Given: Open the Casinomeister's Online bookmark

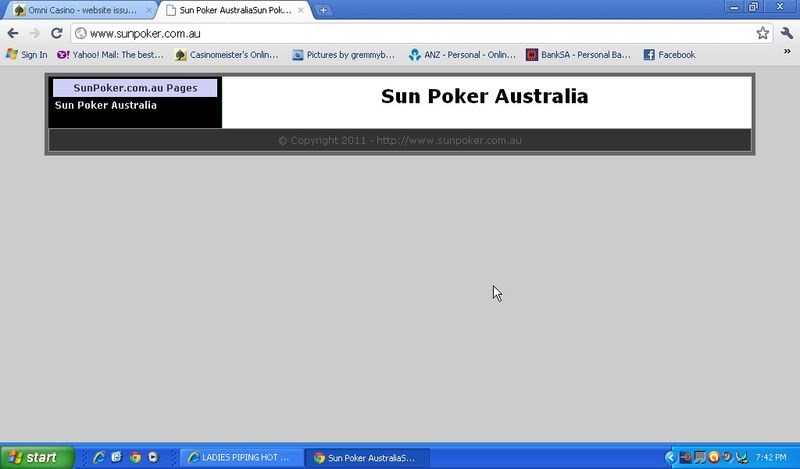Looking at the screenshot, I should (x=227, y=55).
